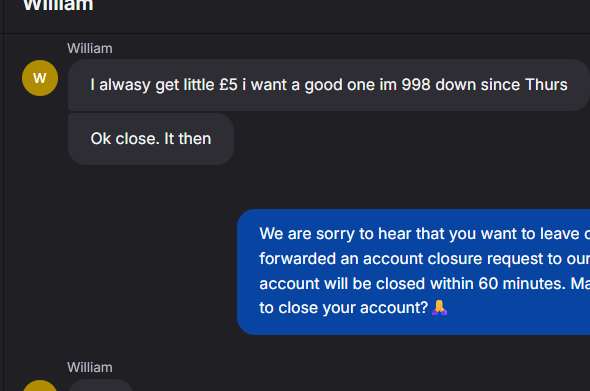Click the William sender name near bottom
The width and height of the screenshot is (590, 391).
coord(90,367)
